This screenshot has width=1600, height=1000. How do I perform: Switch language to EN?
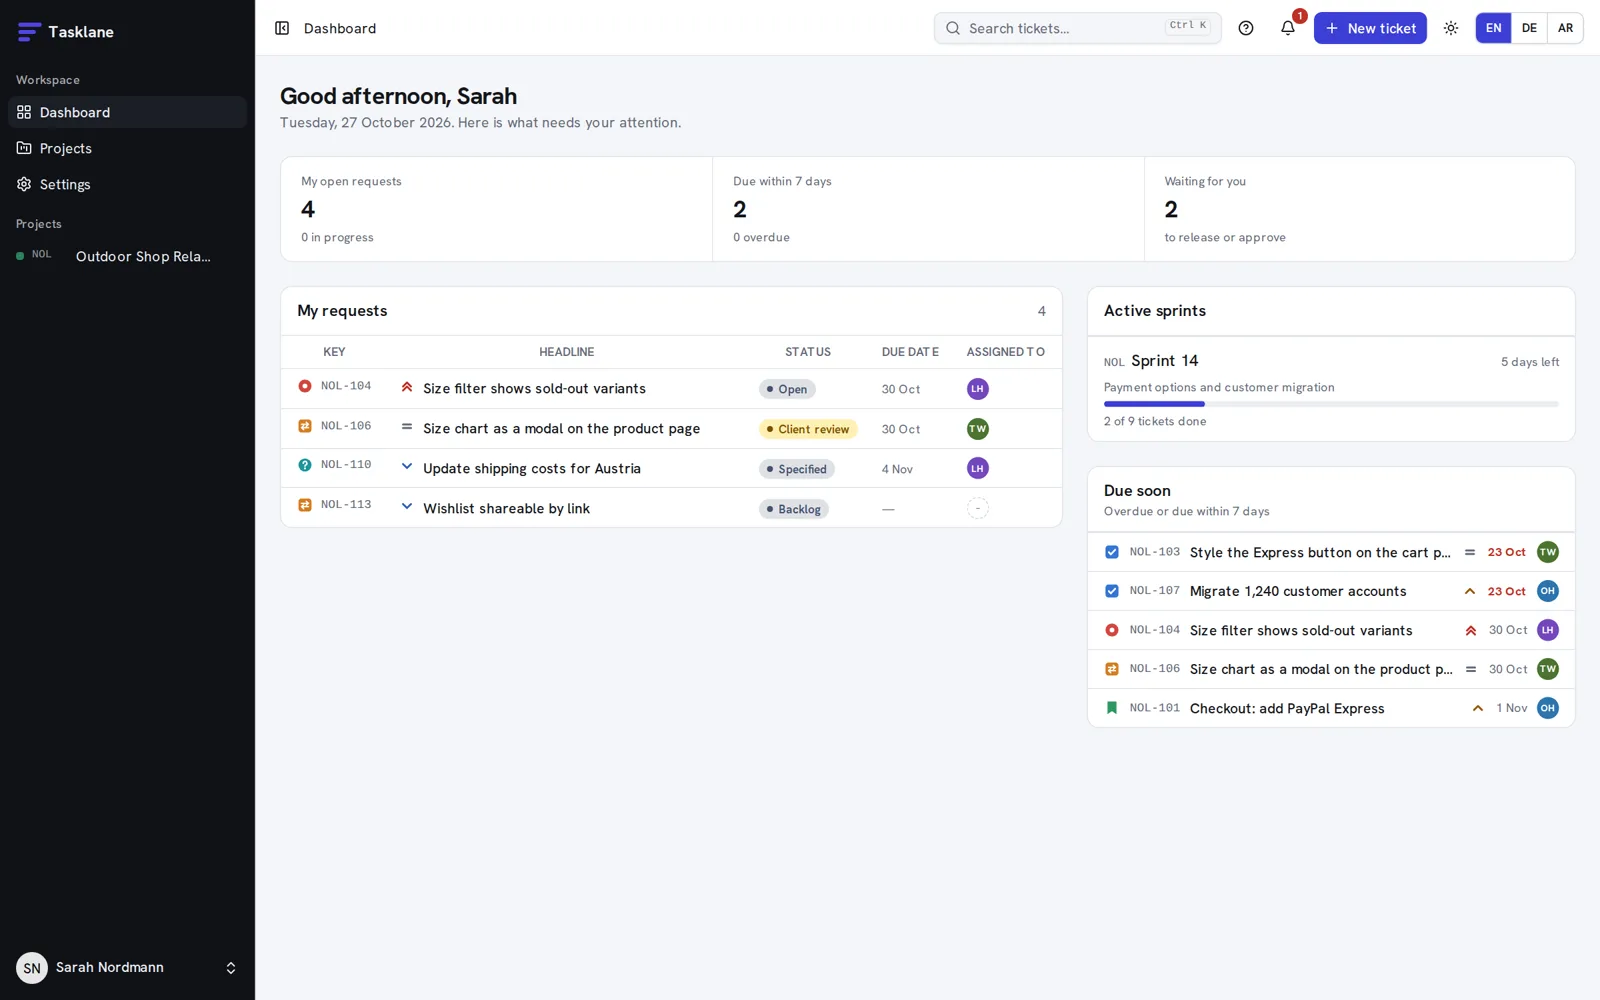(x=1493, y=28)
